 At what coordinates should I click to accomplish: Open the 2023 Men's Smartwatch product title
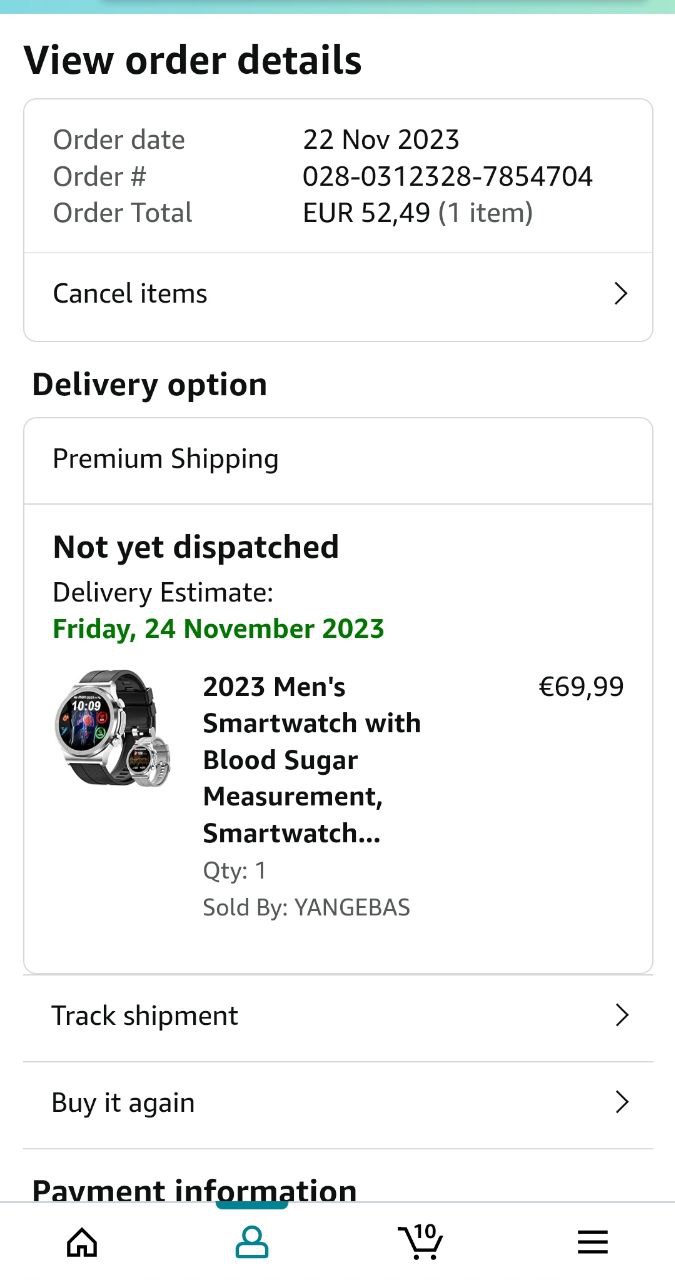tap(311, 760)
